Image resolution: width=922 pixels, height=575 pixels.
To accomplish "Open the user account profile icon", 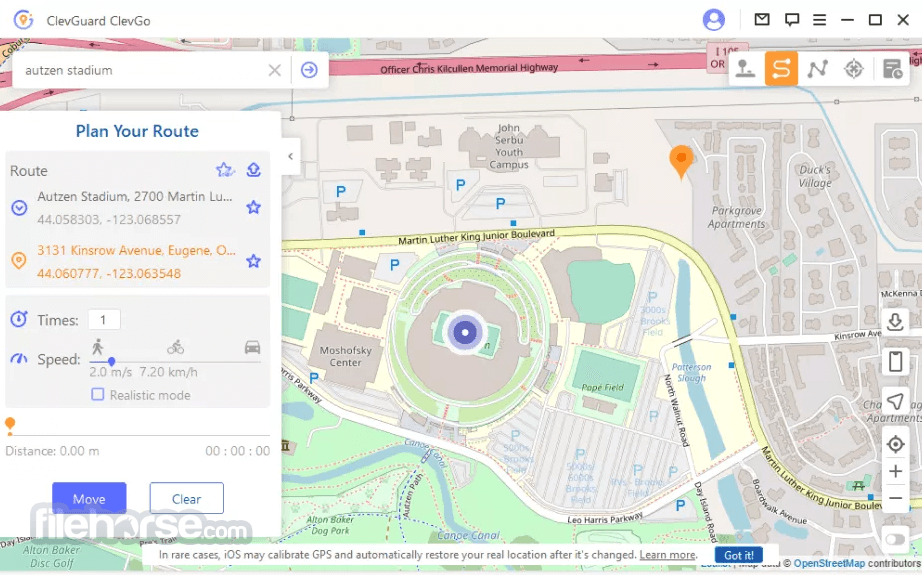I will click(x=713, y=20).
